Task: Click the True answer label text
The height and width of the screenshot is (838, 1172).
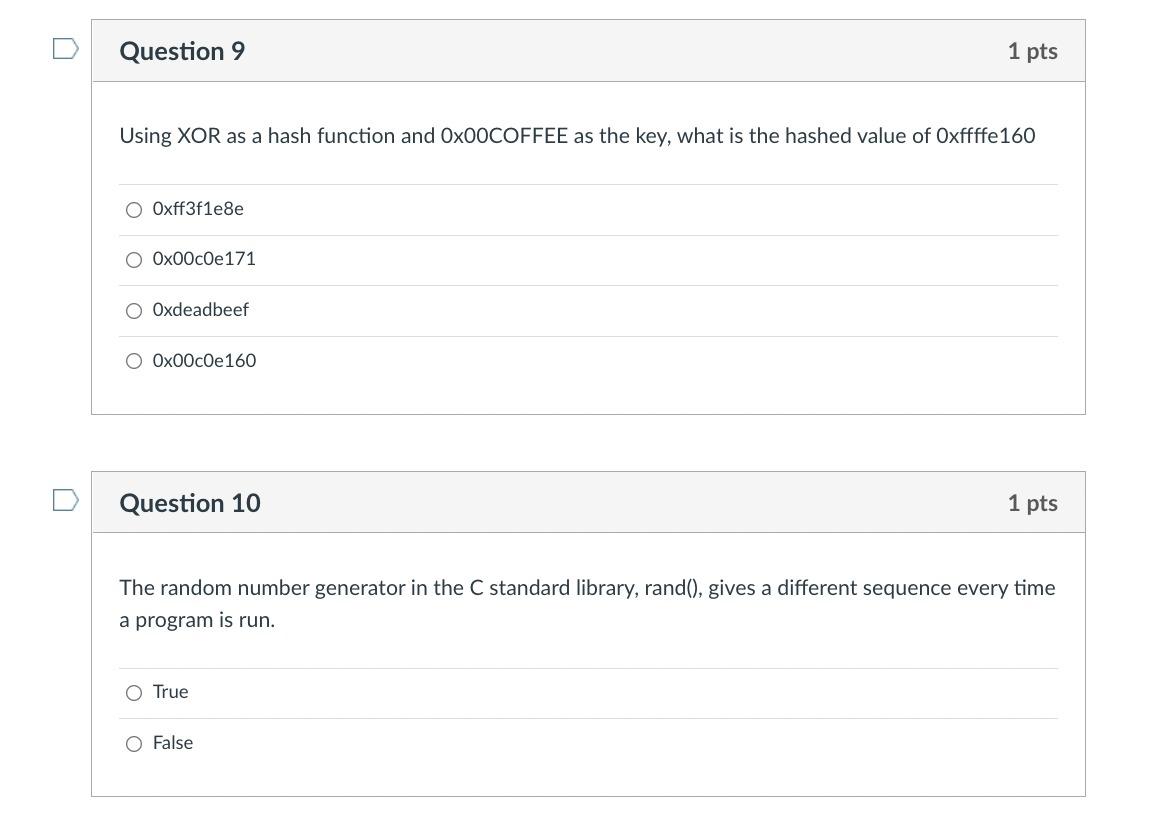Action: tap(170, 691)
